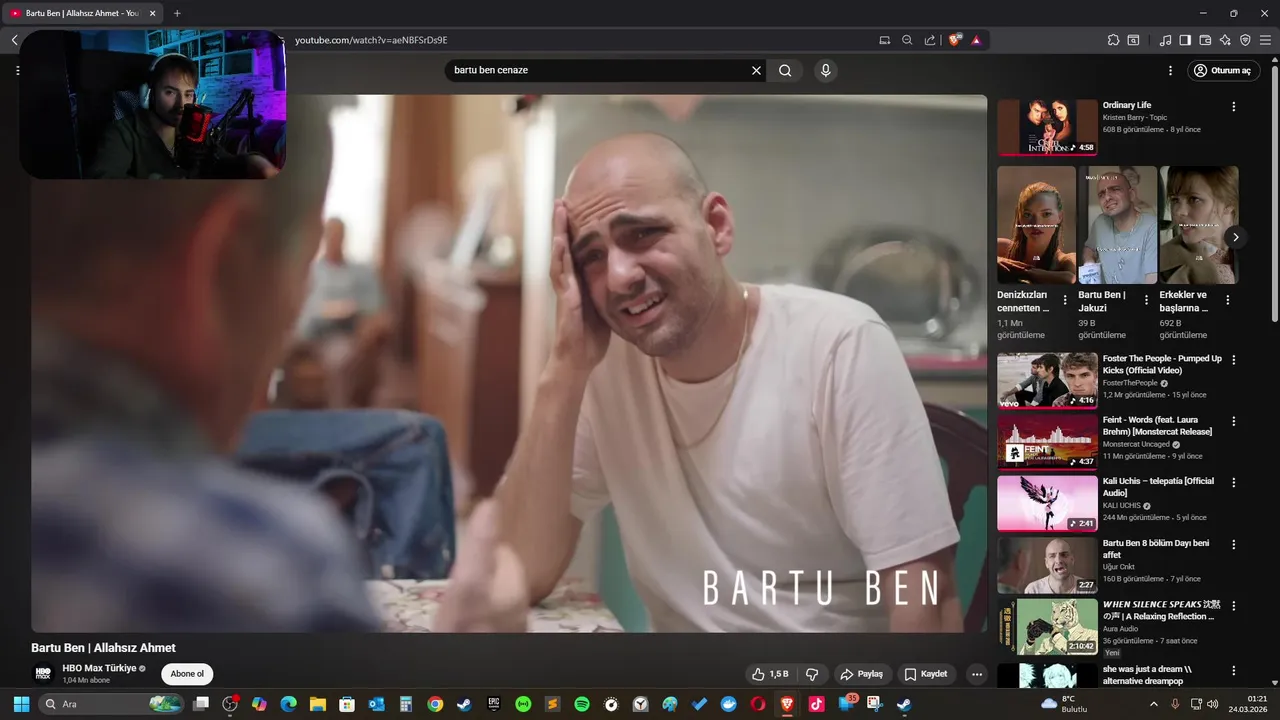Open the Leo AI sparkle icon

point(1225,40)
